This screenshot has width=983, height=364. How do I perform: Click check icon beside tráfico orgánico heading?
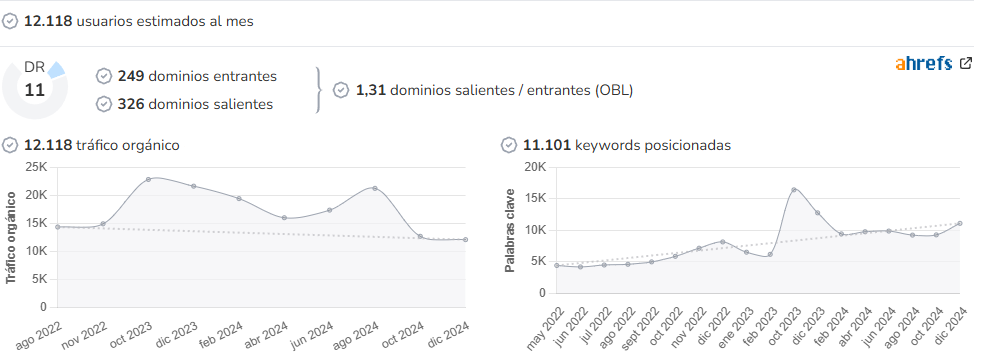tap(9, 145)
